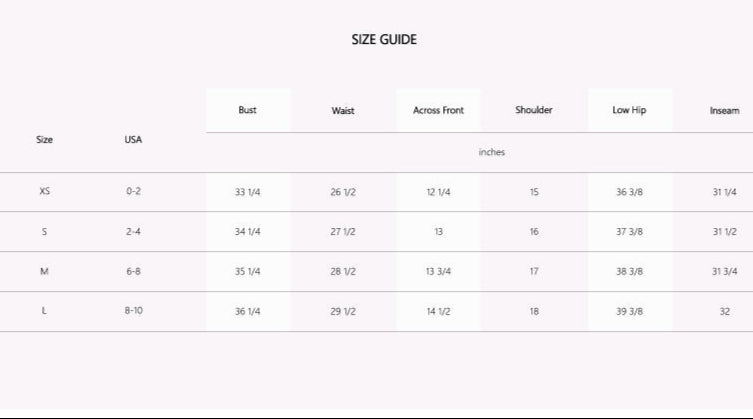Screen dimensions: 753x419
Task: Click the Inseam column header
Action: (724, 111)
